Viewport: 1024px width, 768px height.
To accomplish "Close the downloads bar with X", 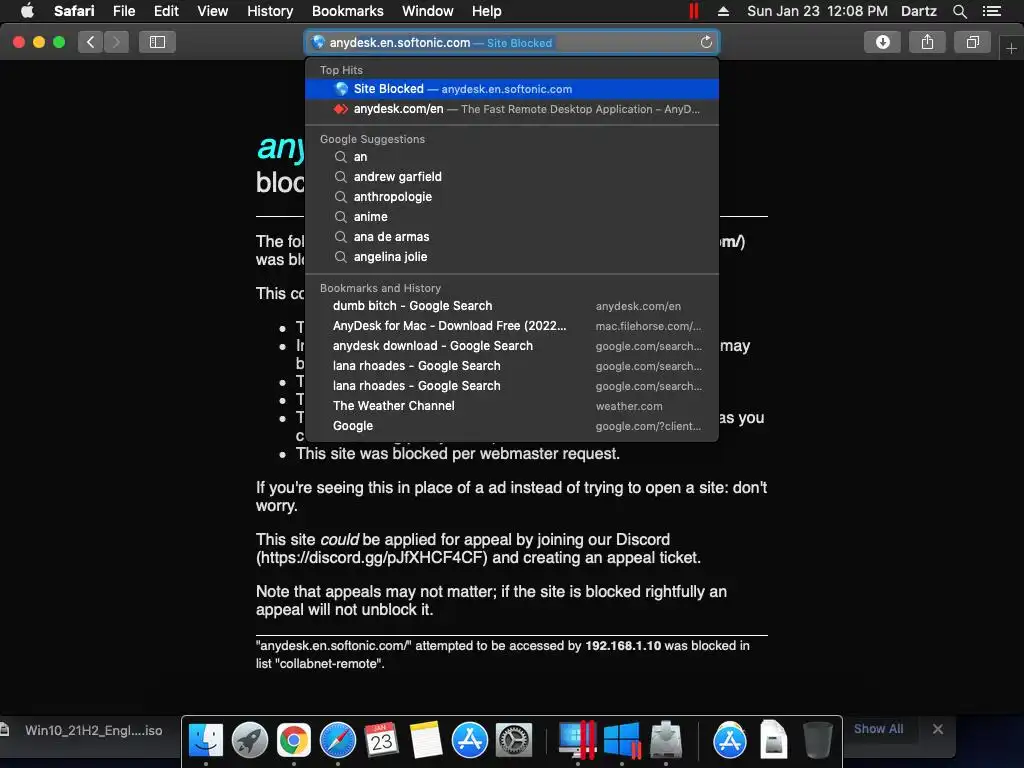I will (x=938, y=729).
